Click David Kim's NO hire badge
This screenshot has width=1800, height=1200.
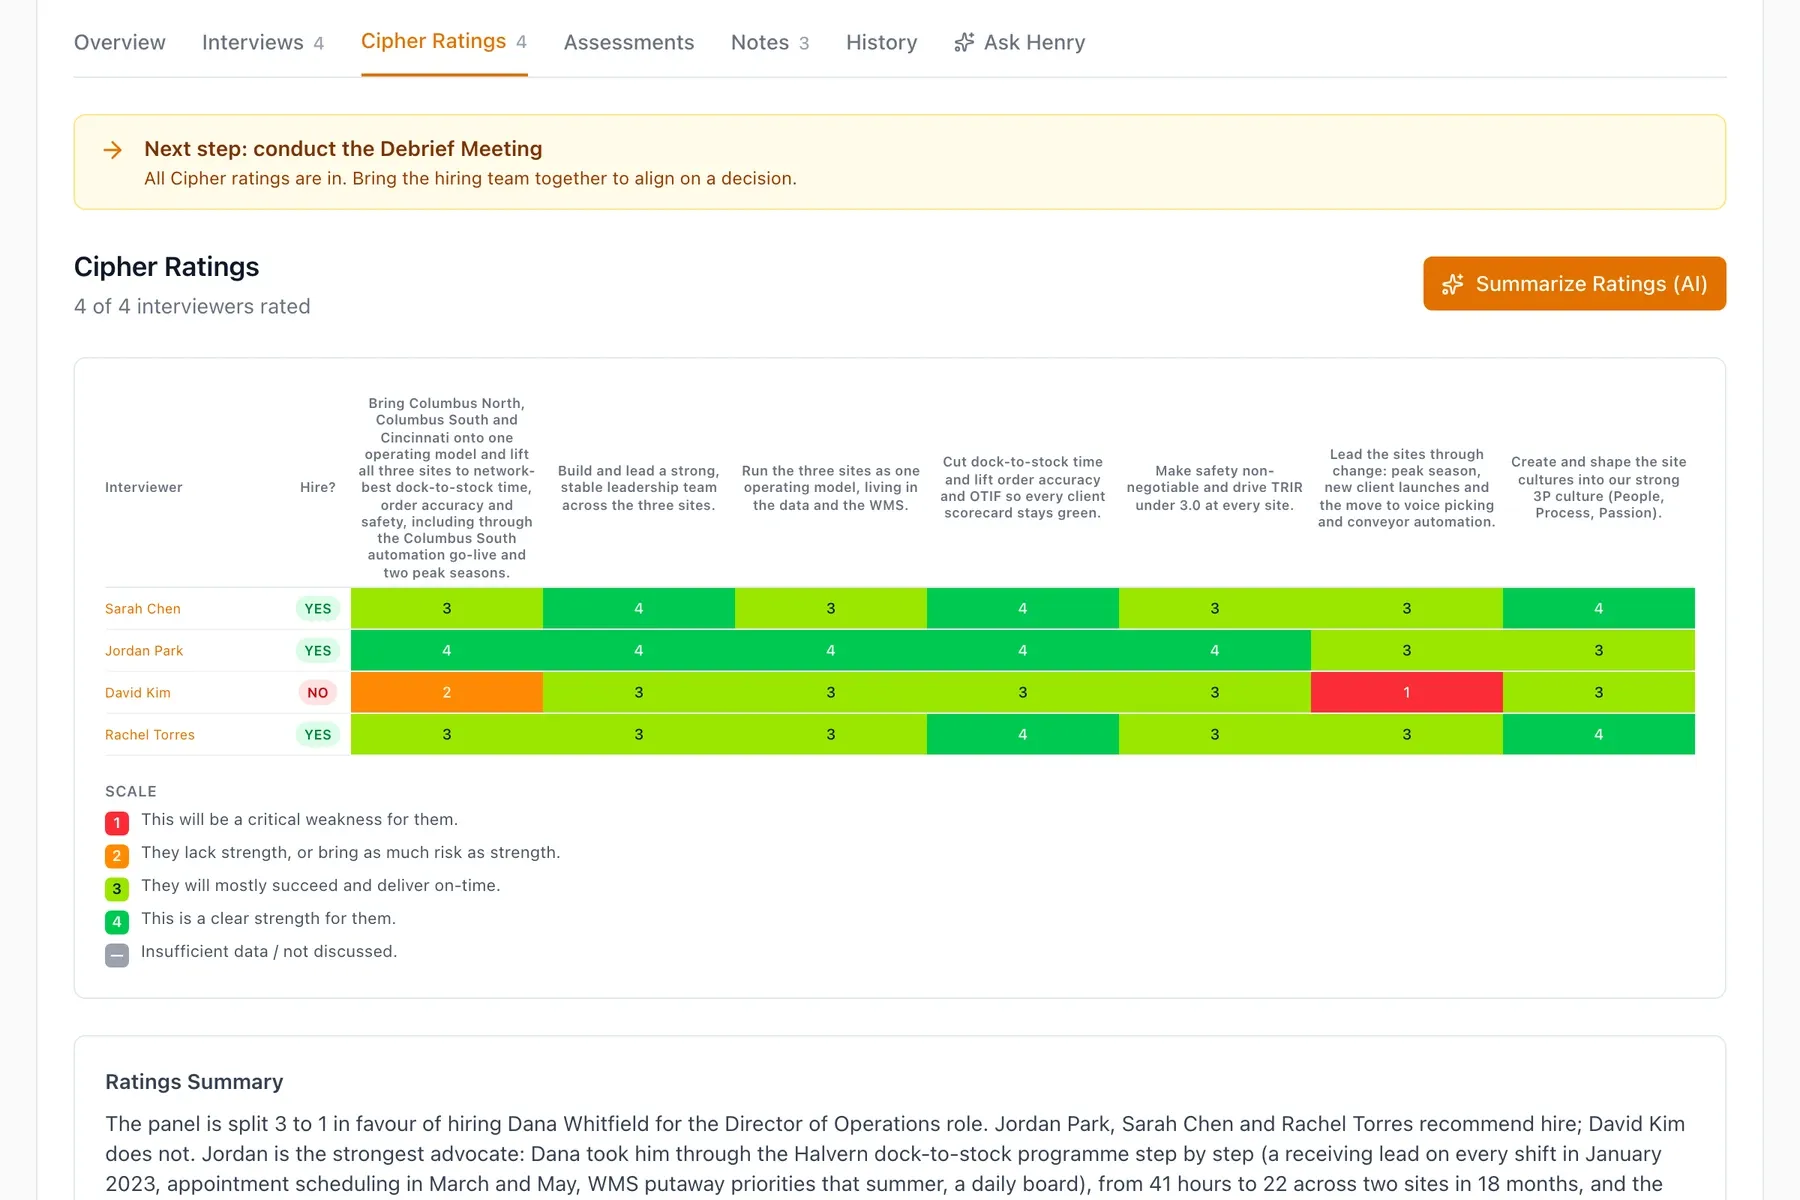(x=318, y=693)
